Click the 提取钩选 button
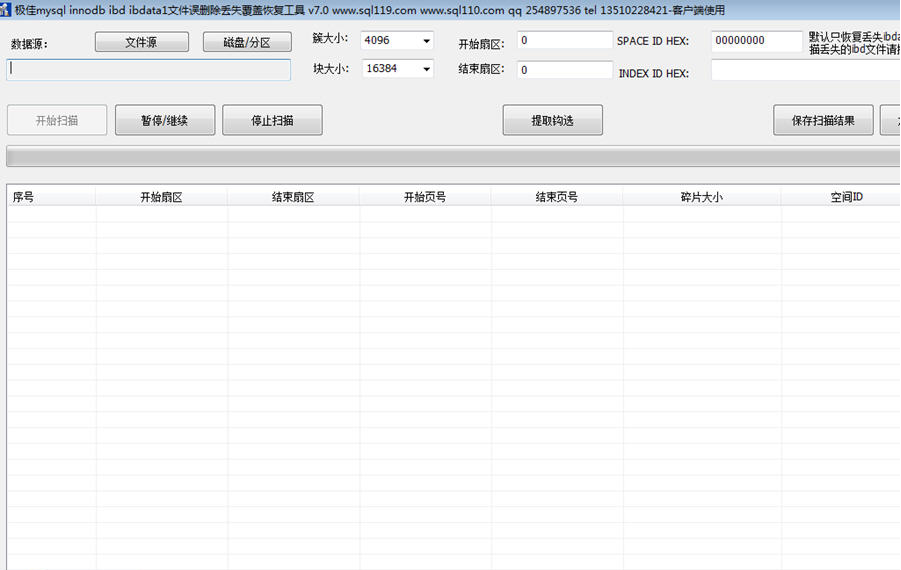This screenshot has width=901, height=570. 552,120
